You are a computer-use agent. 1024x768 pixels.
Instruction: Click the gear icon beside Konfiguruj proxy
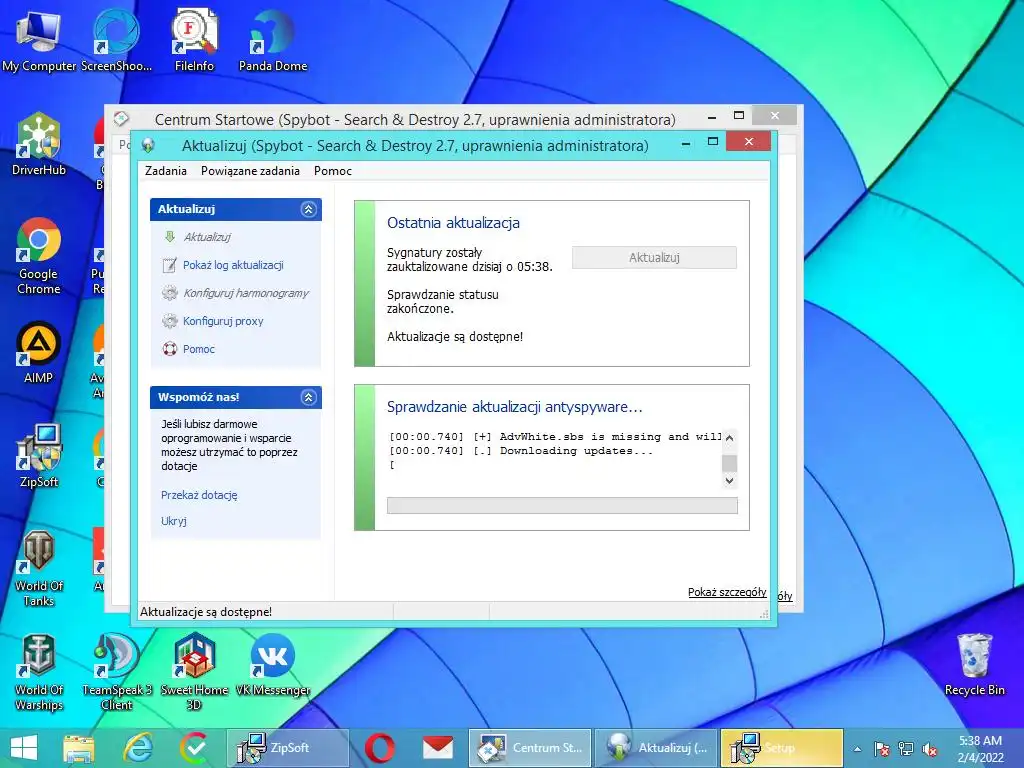pos(170,321)
